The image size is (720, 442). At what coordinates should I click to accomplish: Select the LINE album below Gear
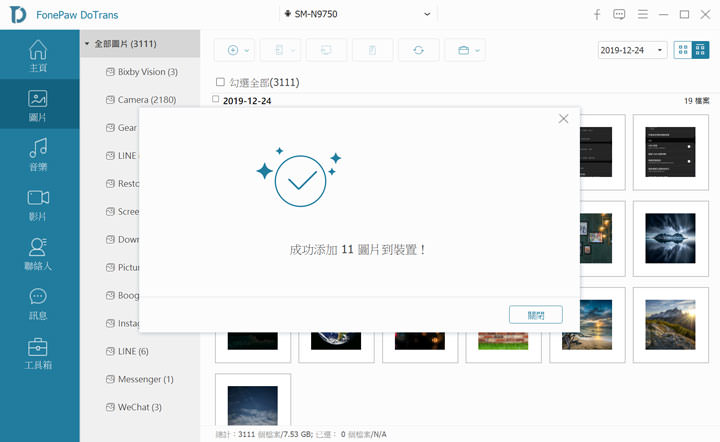(x=122, y=156)
